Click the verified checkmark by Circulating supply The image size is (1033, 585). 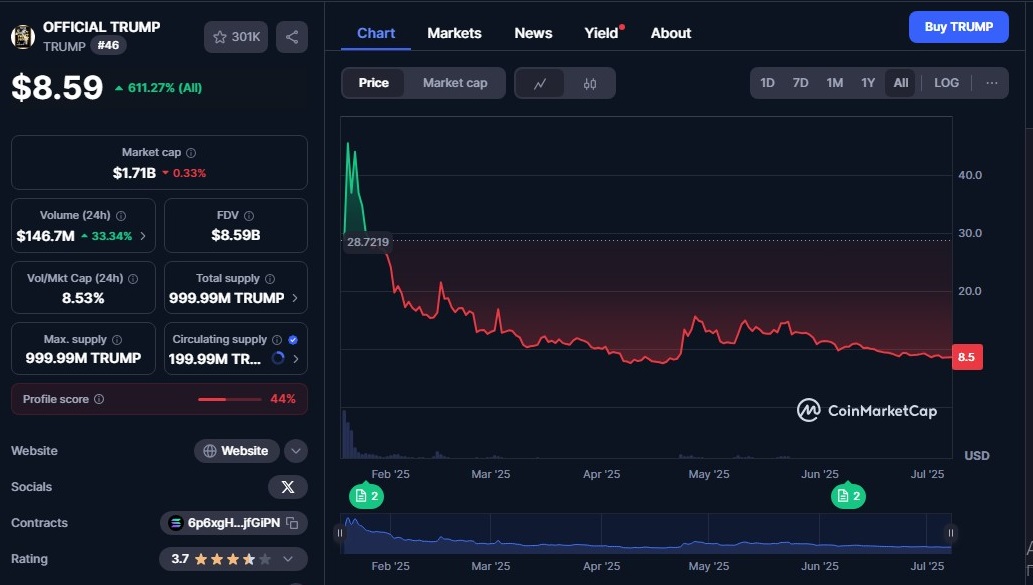(x=293, y=339)
